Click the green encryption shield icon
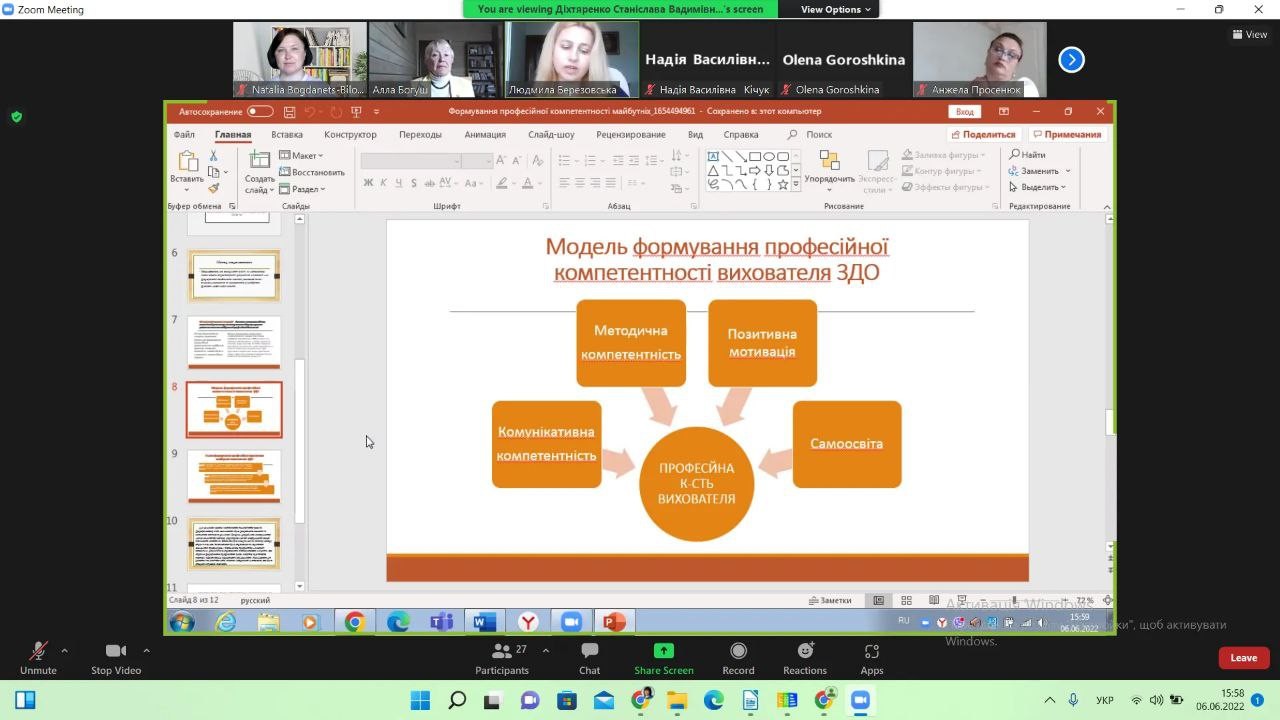This screenshot has height=720, width=1280. tap(16, 117)
